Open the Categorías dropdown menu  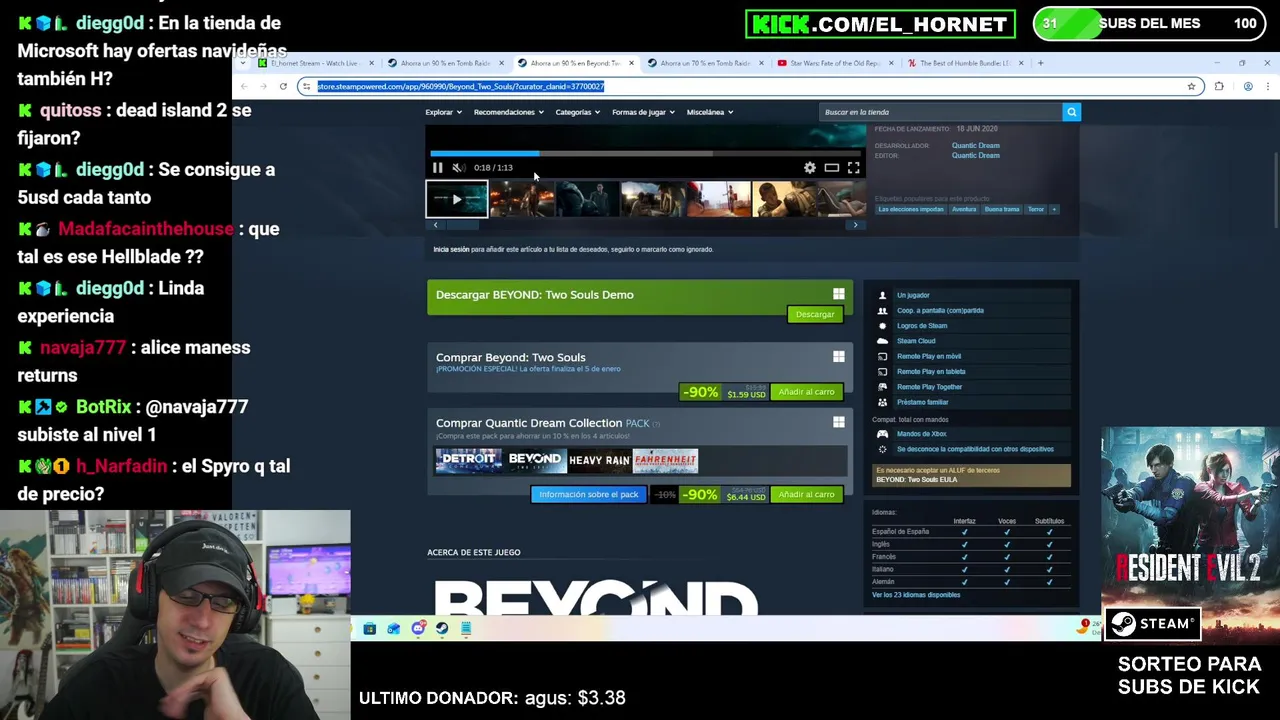(577, 112)
